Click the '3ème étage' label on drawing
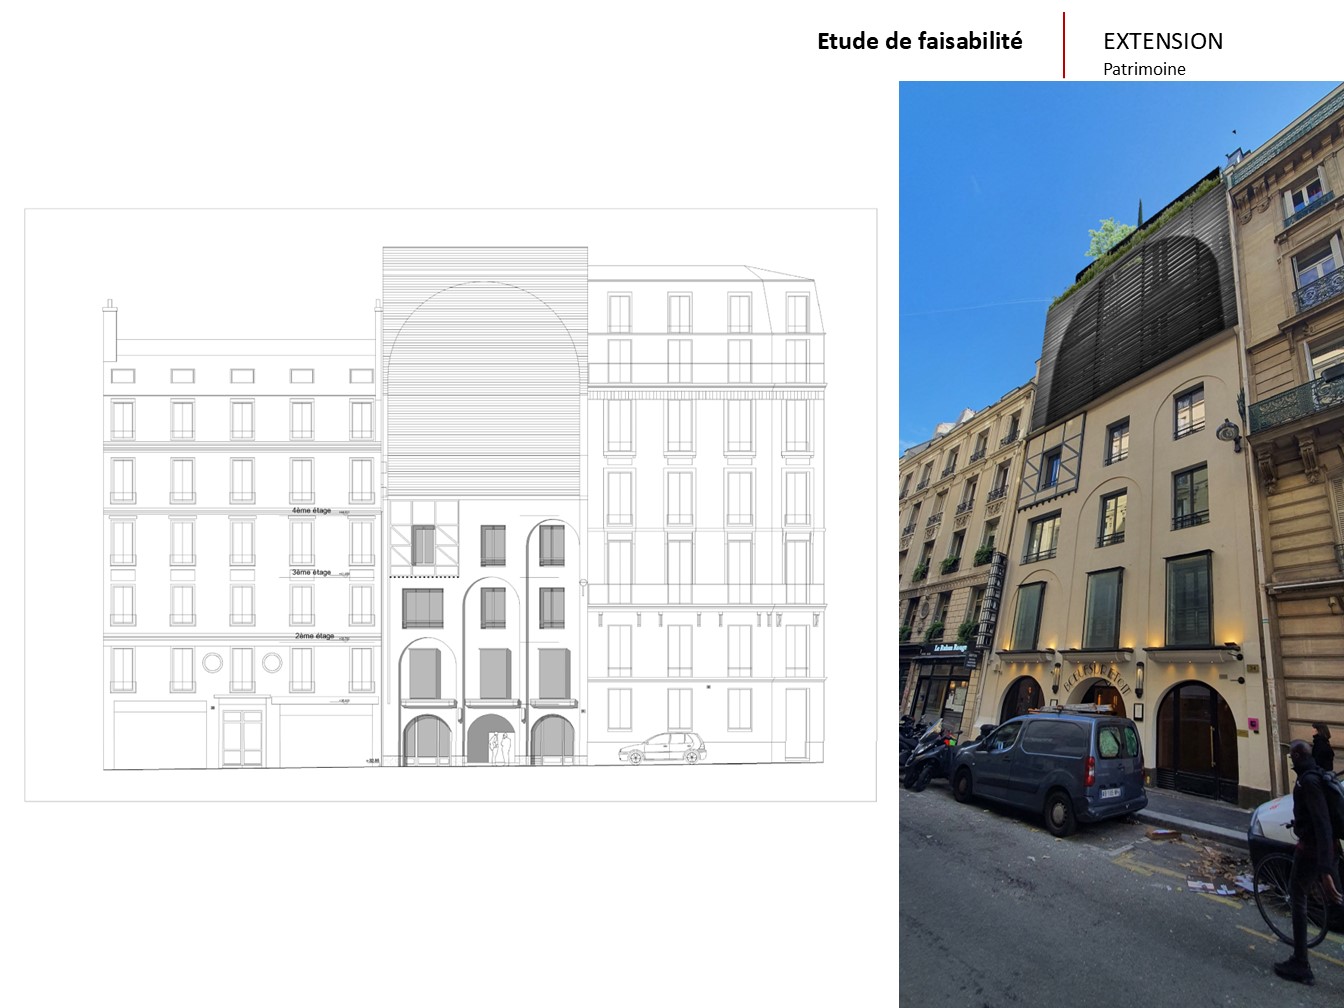Viewport: 1344px width, 1008px height. 311,573
